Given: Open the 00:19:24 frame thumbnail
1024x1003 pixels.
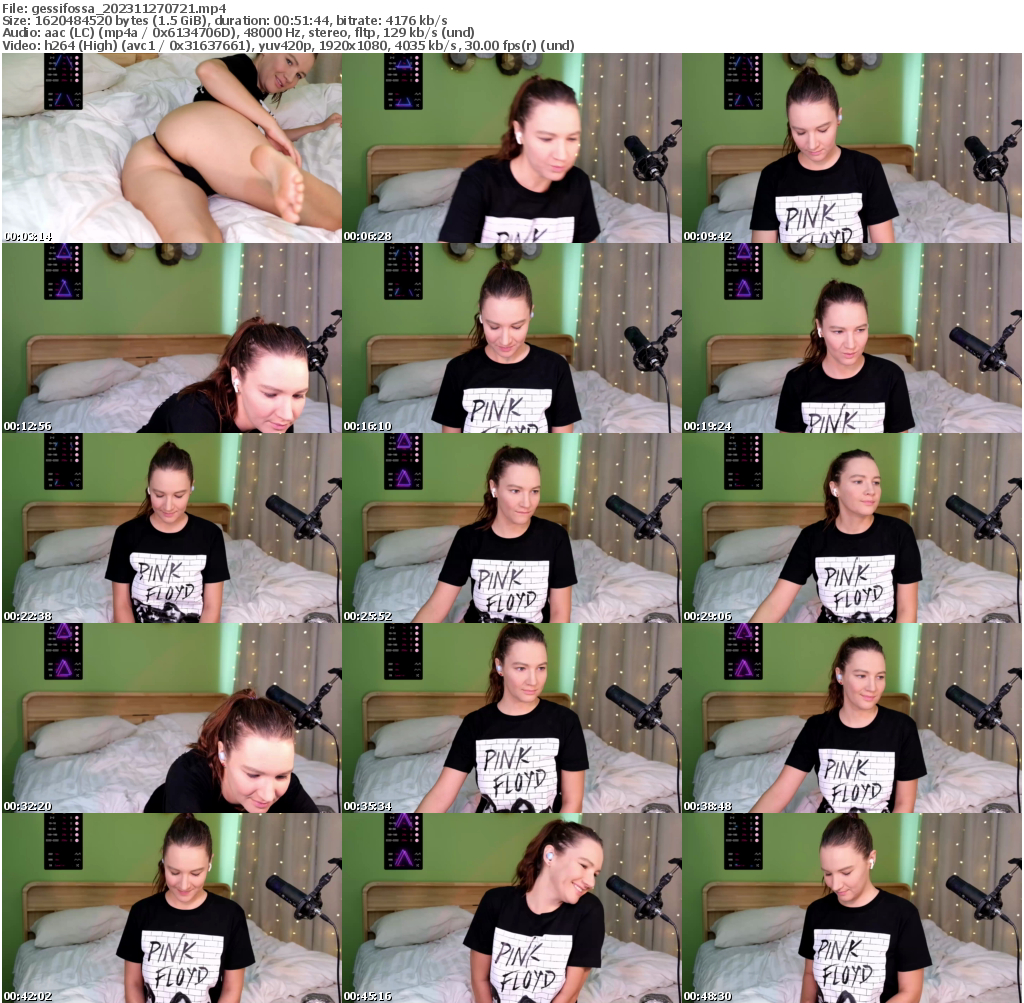Looking at the screenshot, I should point(852,337).
